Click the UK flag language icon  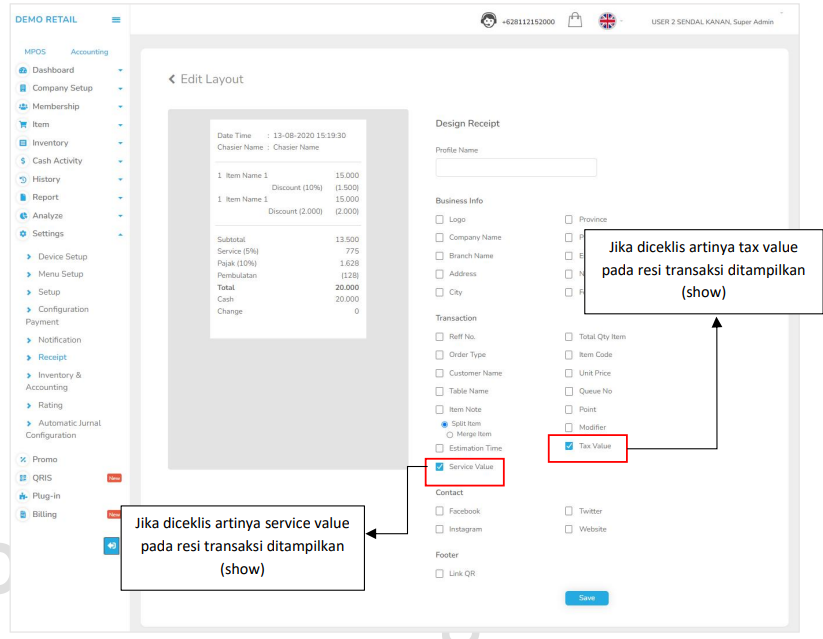(607, 20)
